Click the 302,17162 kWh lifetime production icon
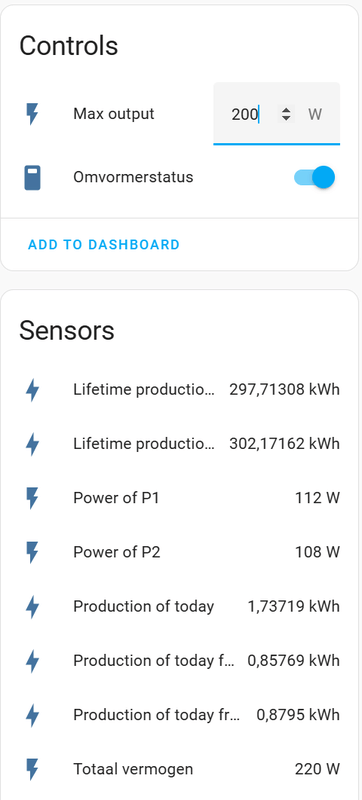The height and width of the screenshot is (800, 362). pos(32,444)
